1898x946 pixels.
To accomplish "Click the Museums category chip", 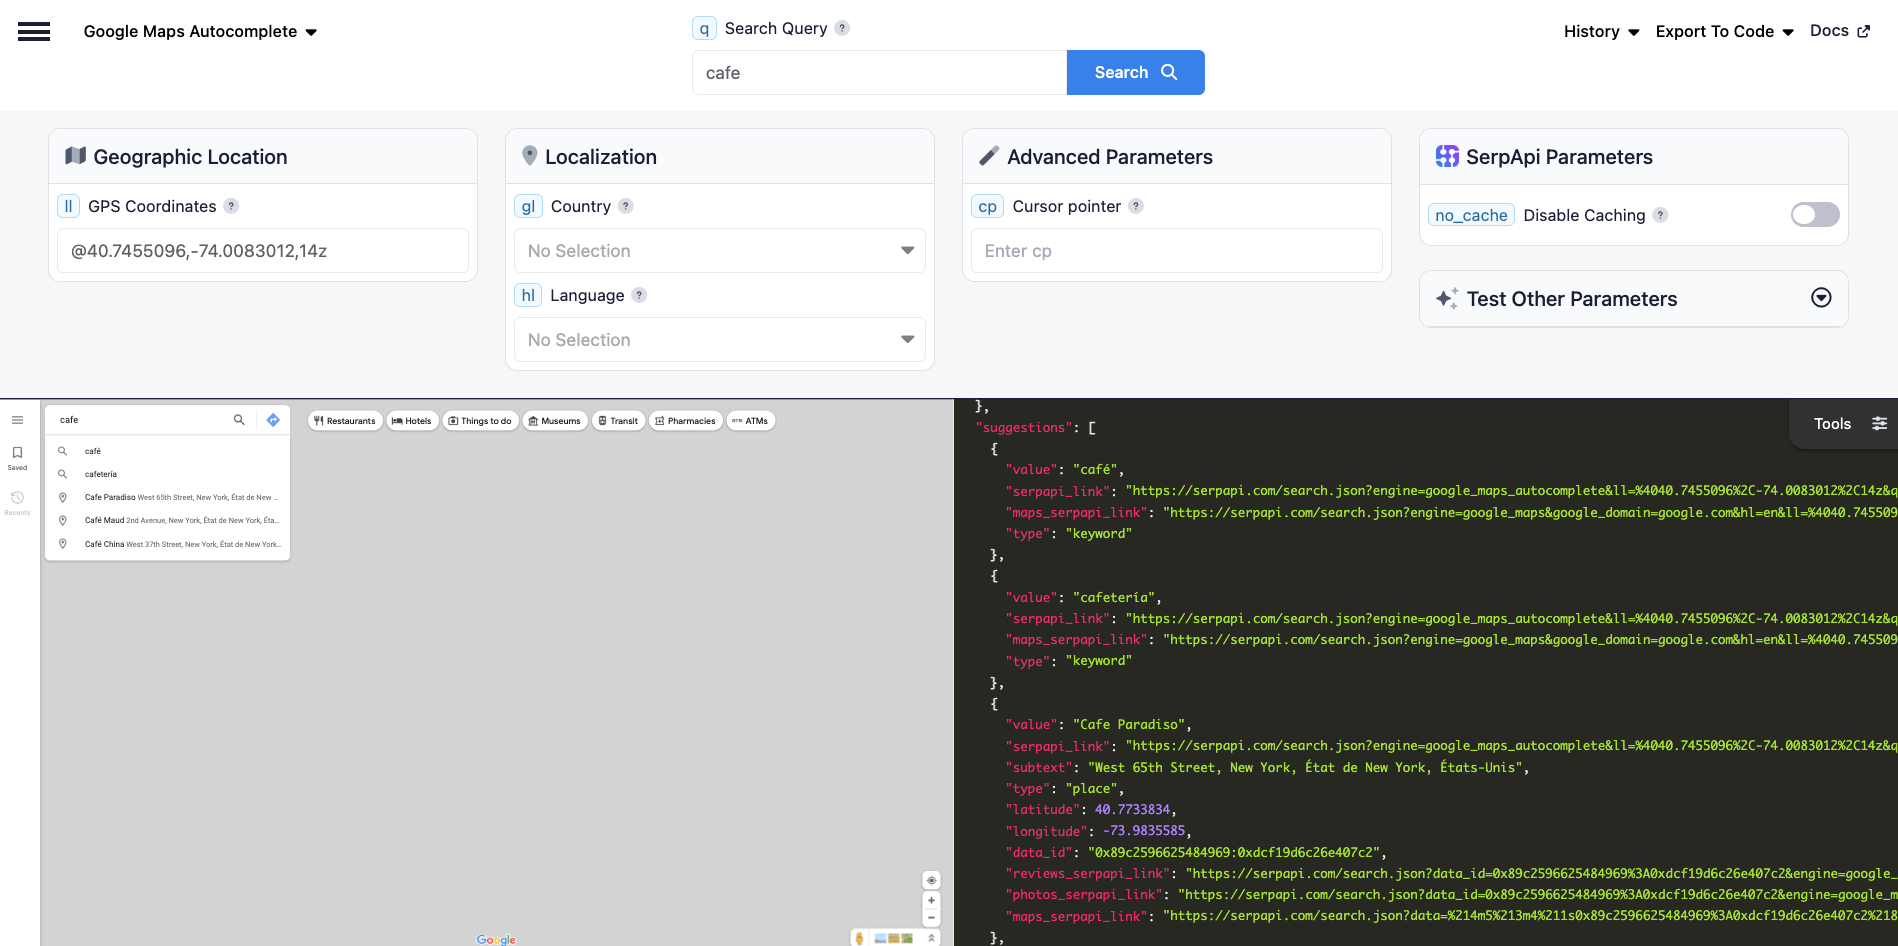I will pos(555,421).
